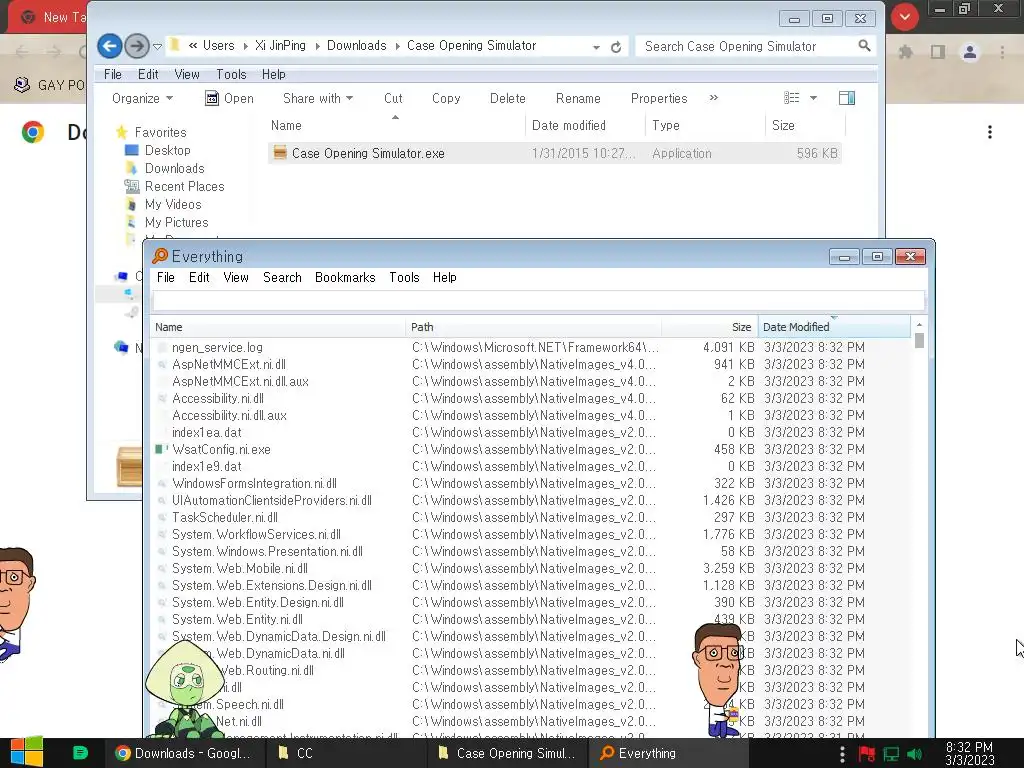Expand the Organize dropdown
1024x768 pixels.
142,98
